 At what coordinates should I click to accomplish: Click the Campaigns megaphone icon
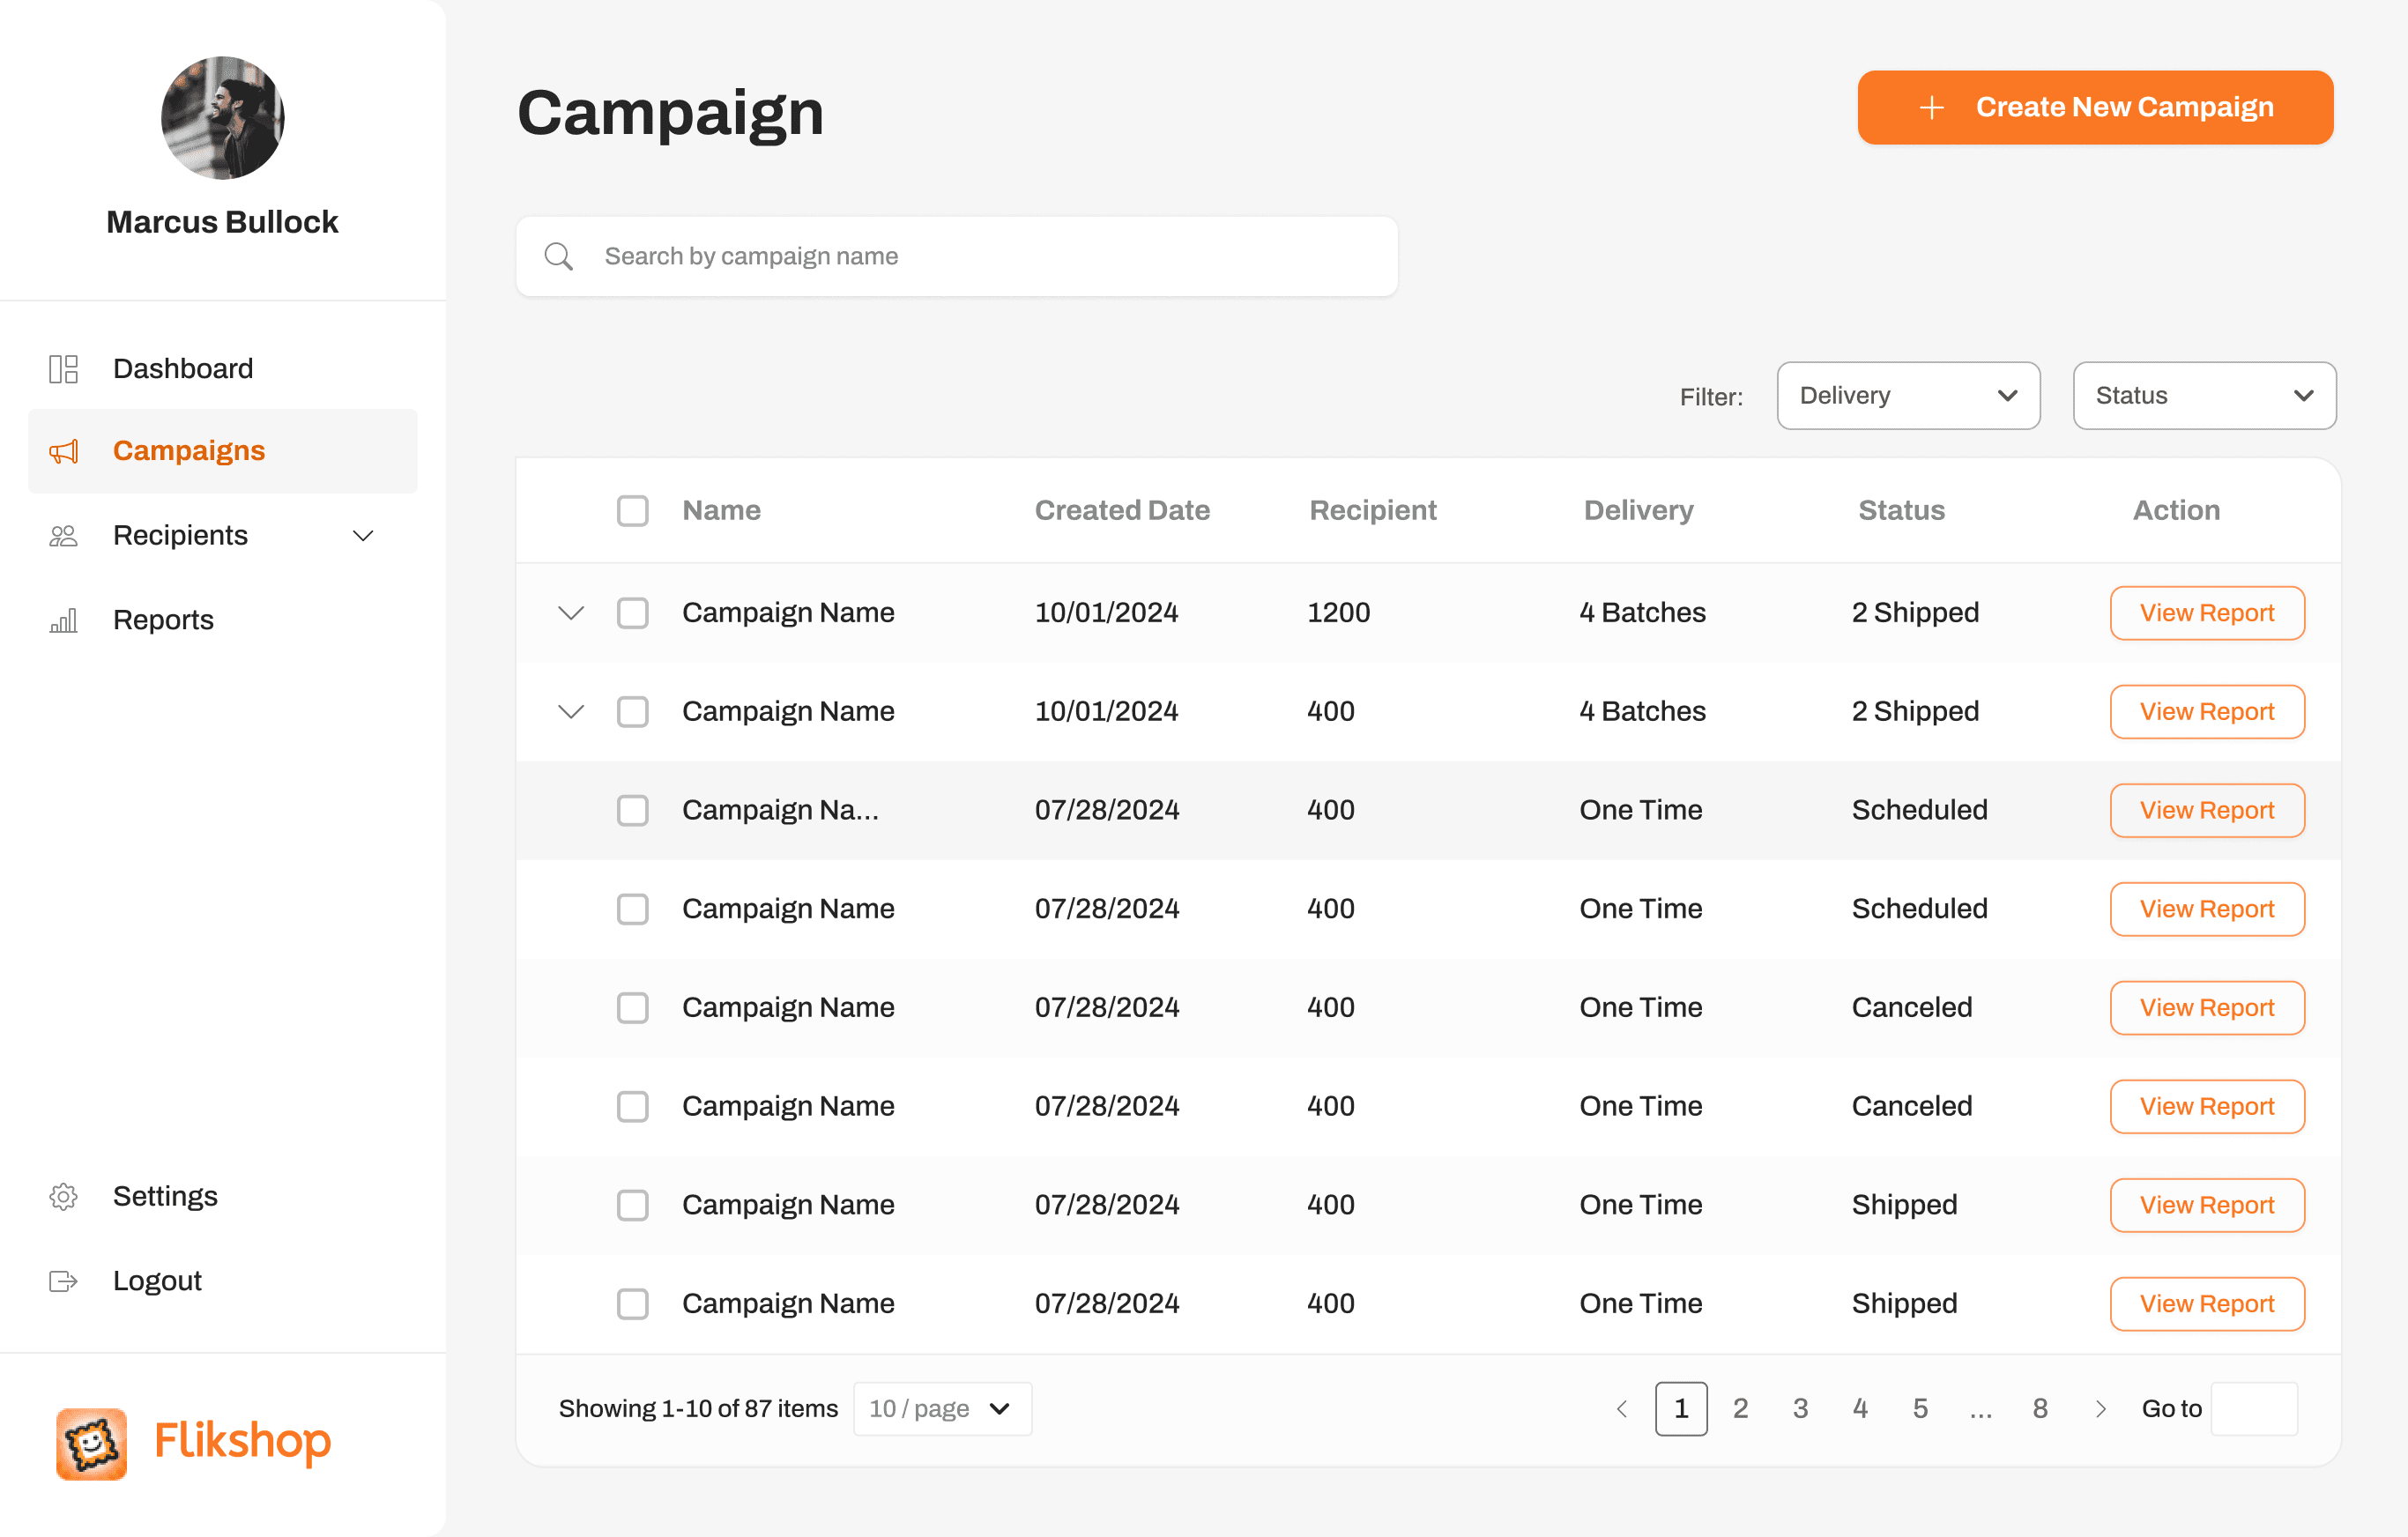click(x=63, y=452)
